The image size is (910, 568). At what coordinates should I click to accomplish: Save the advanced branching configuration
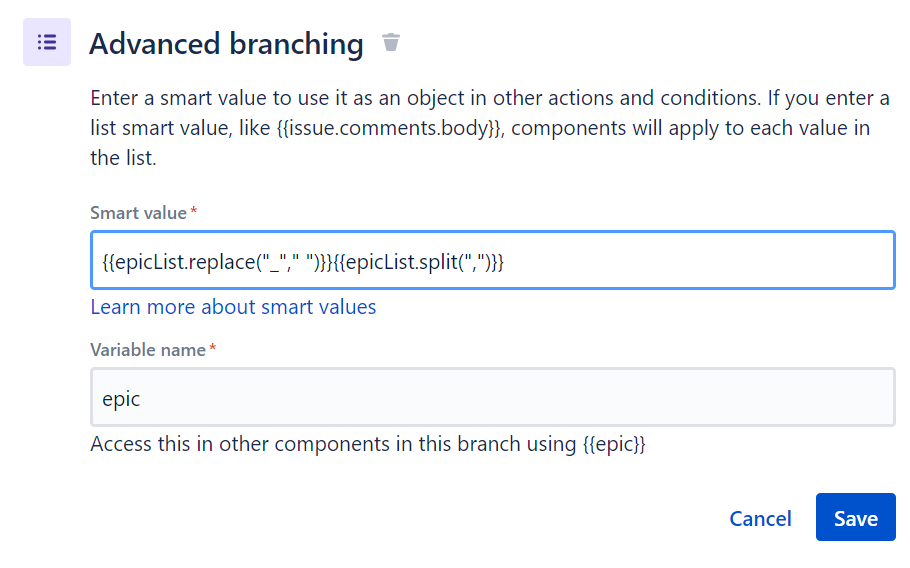coord(855,518)
